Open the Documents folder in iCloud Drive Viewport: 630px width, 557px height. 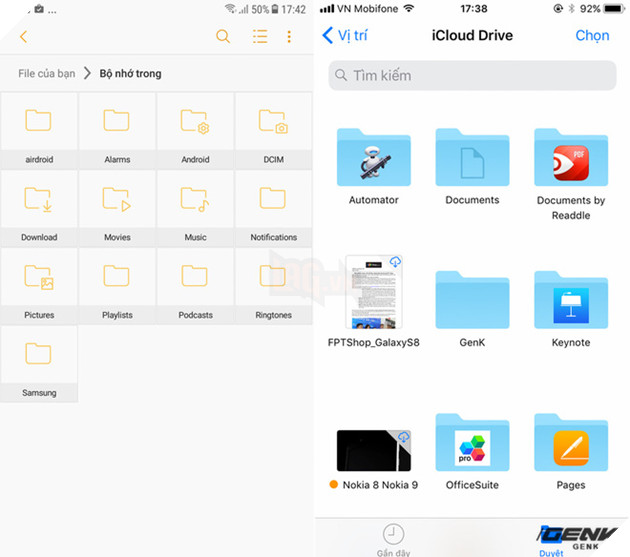point(472,158)
